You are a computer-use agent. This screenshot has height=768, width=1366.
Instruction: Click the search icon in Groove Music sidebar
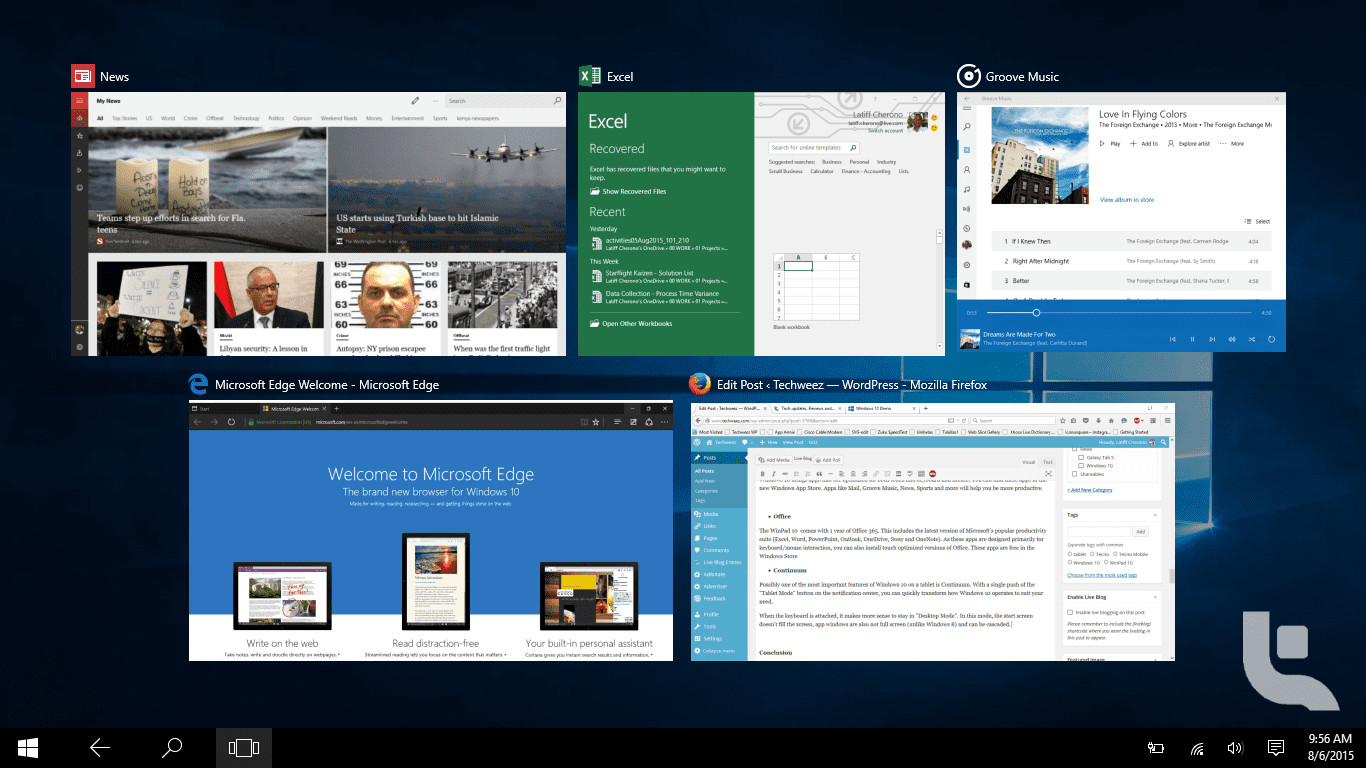pyautogui.click(x=966, y=128)
